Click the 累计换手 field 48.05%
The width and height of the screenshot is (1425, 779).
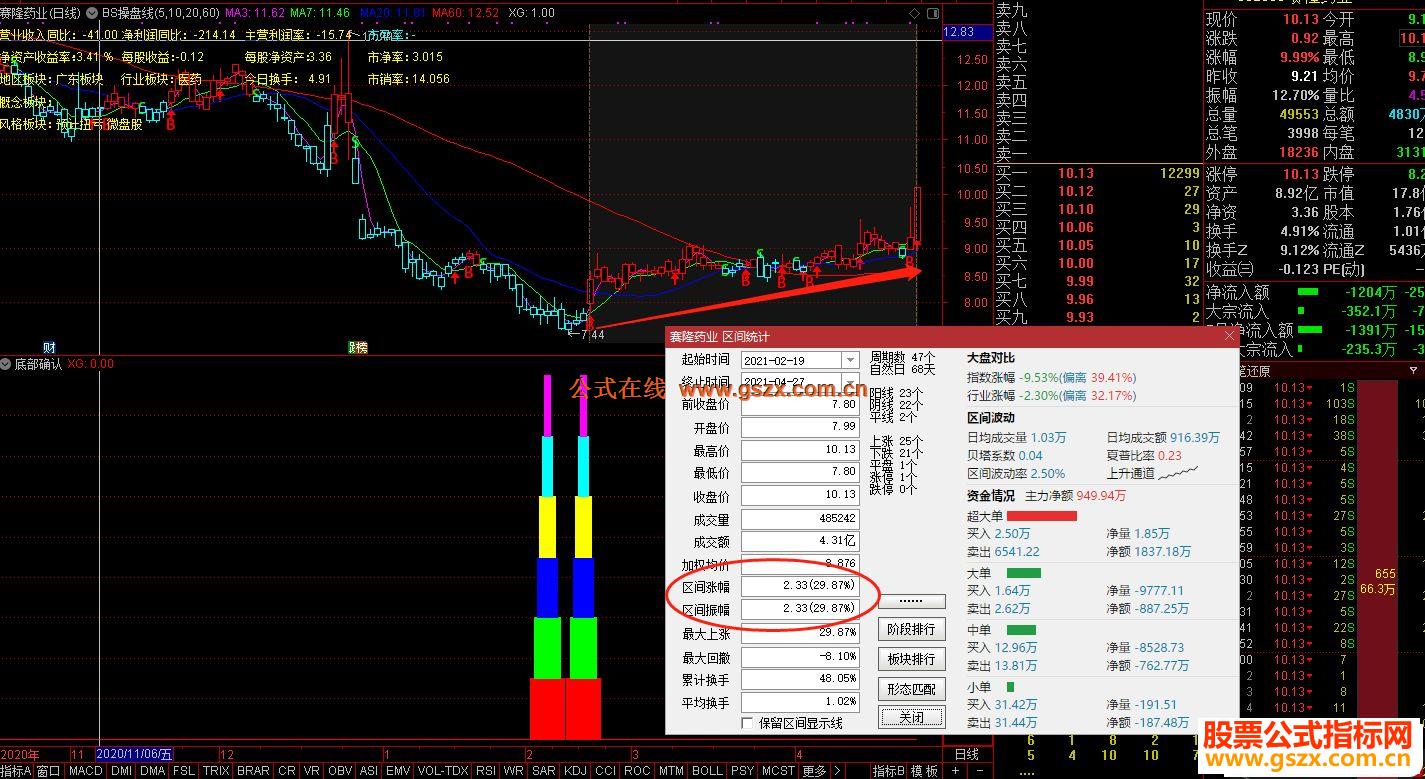coord(799,680)
